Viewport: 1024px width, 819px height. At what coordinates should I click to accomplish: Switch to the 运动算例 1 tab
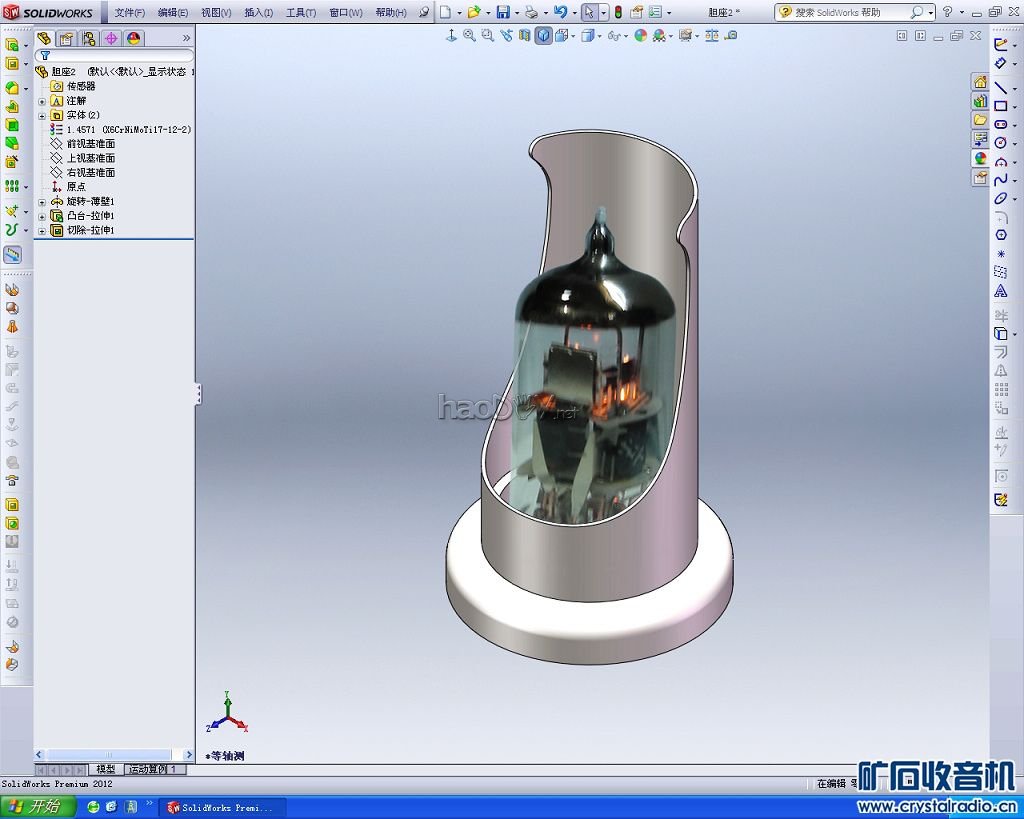[155, 769]
